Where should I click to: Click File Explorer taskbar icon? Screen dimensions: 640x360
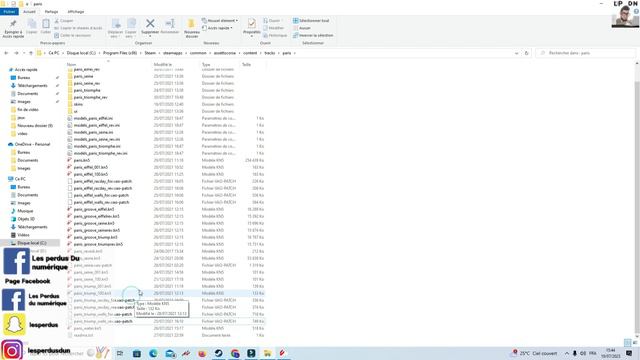pos(267,353)
